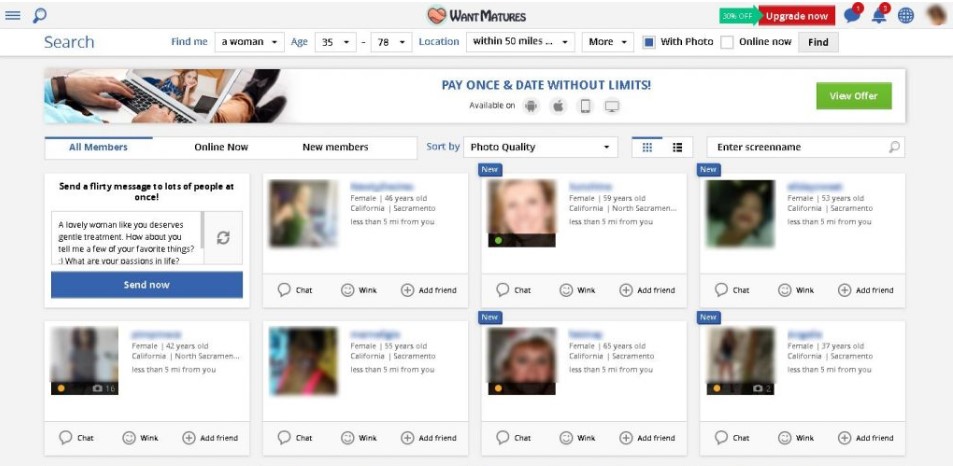Click the Apple availability icon
Viewport: 953px width, 466px height.
click(x=558, y=106)
